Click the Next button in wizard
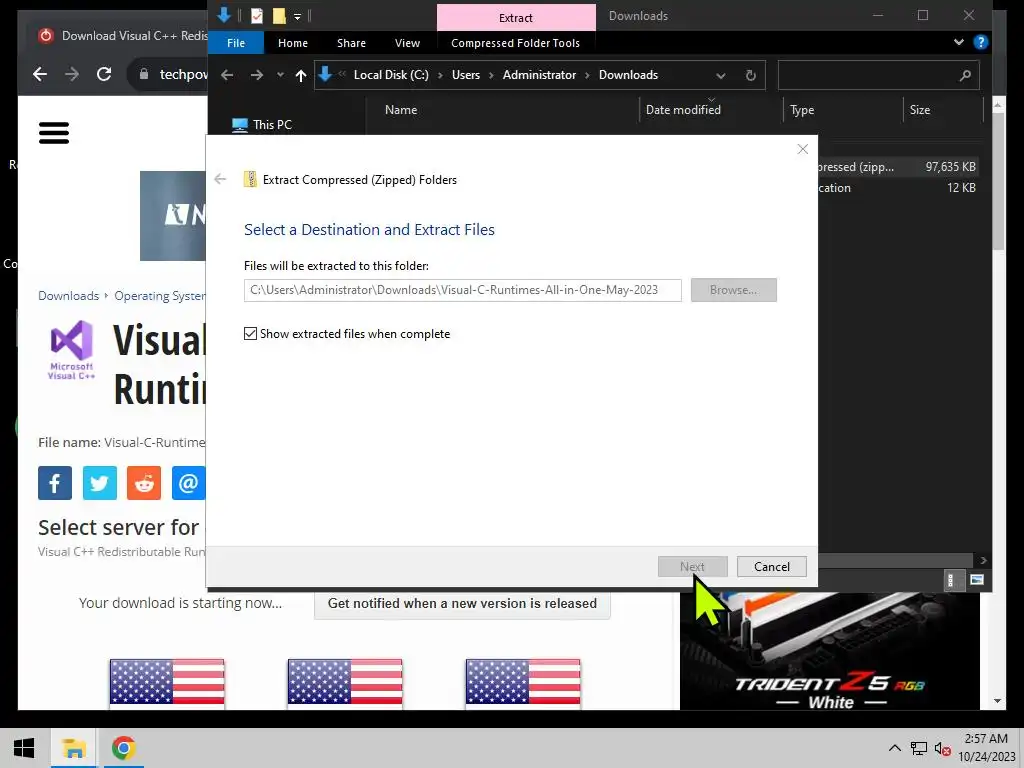The width and height of the screenshot is (1024, 768). pyautogui.click(x=692, y=566)
